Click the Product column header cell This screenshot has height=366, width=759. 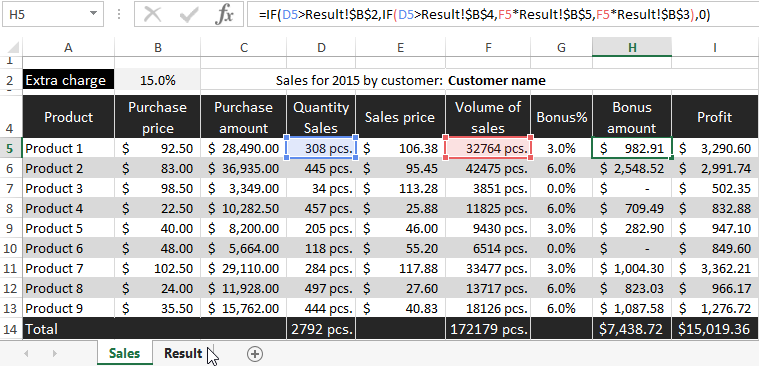tap(68, 117)
